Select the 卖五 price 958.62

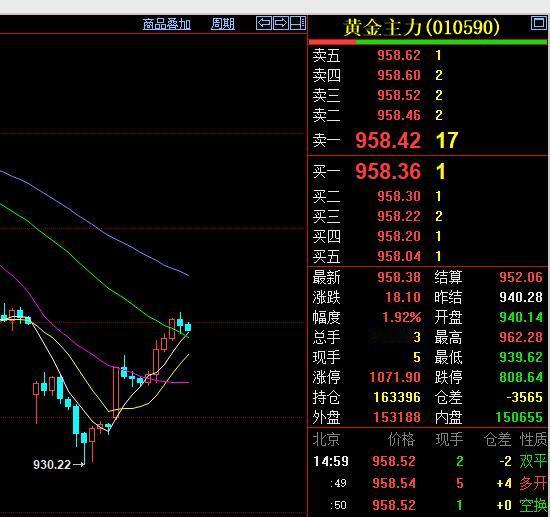click(x=398, y=55)
